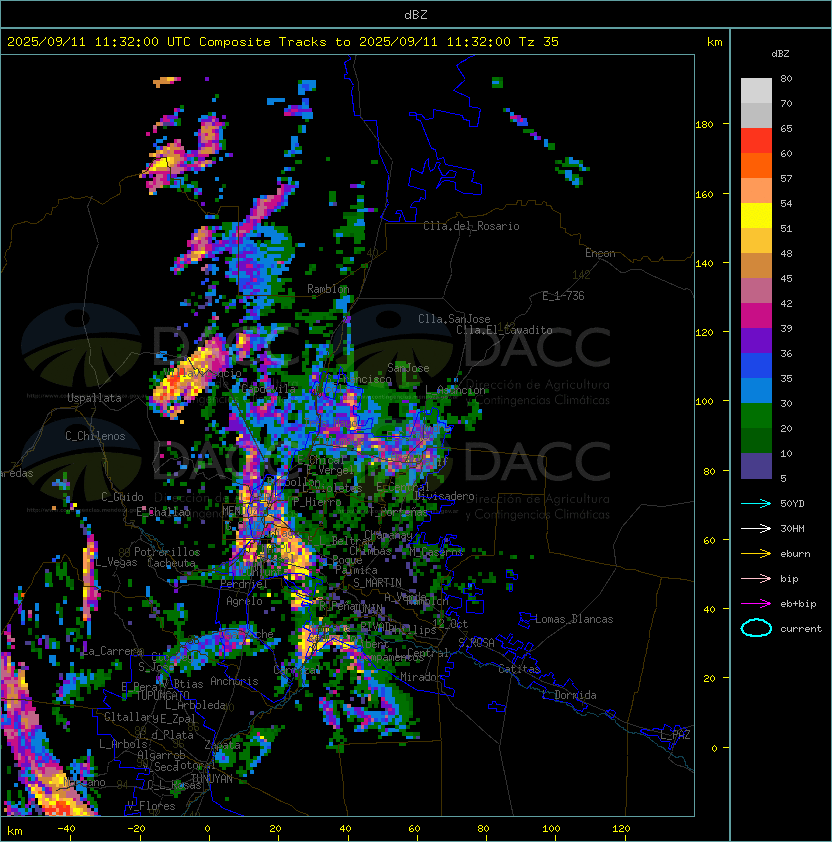Click the '120' tick on the bottom axis
This screenshot has height=842, width=832.
pos(621,829)
